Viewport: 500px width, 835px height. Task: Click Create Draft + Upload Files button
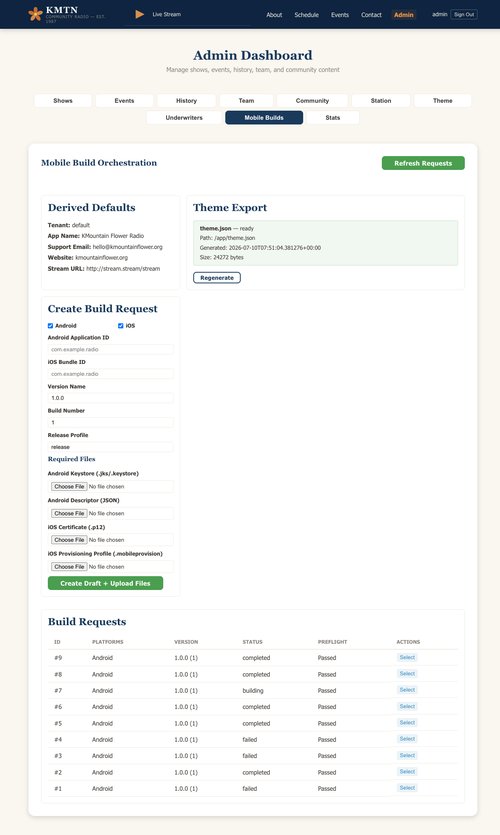coord(105,584)
